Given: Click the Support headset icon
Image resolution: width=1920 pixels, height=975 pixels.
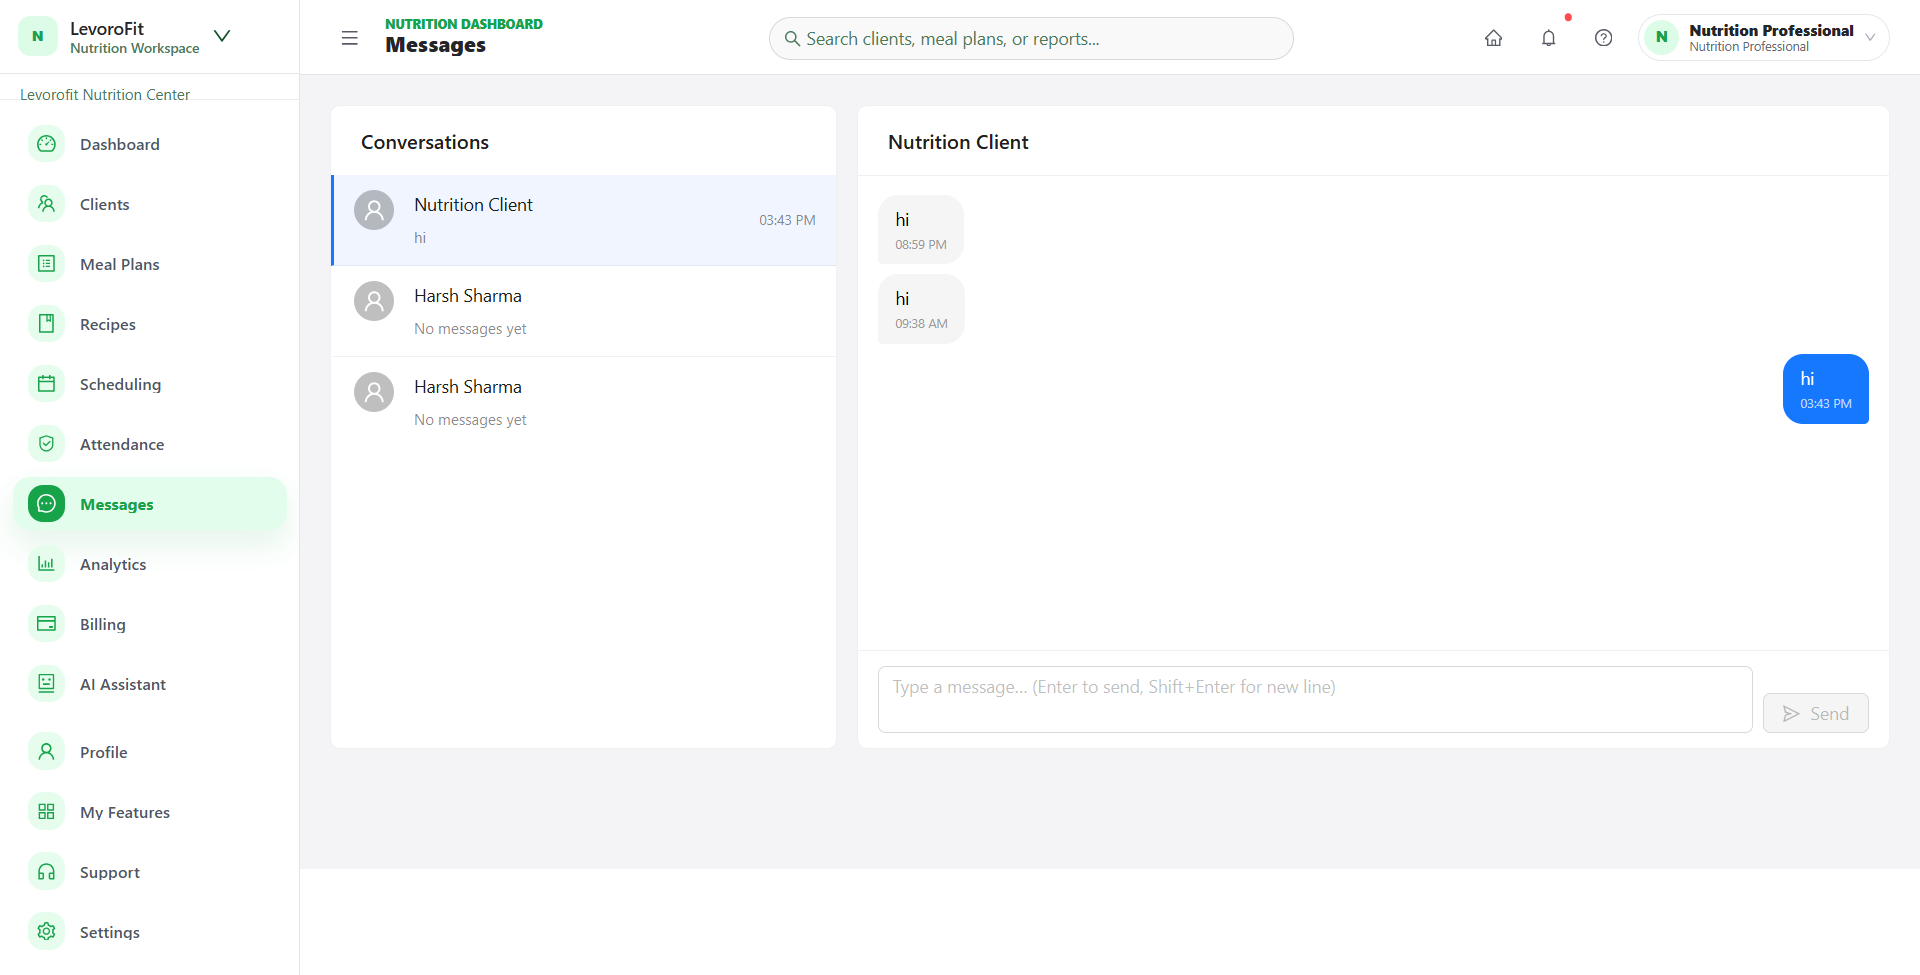Looking at the screenshot, I should pyautogui.click(x=46, y=872).
